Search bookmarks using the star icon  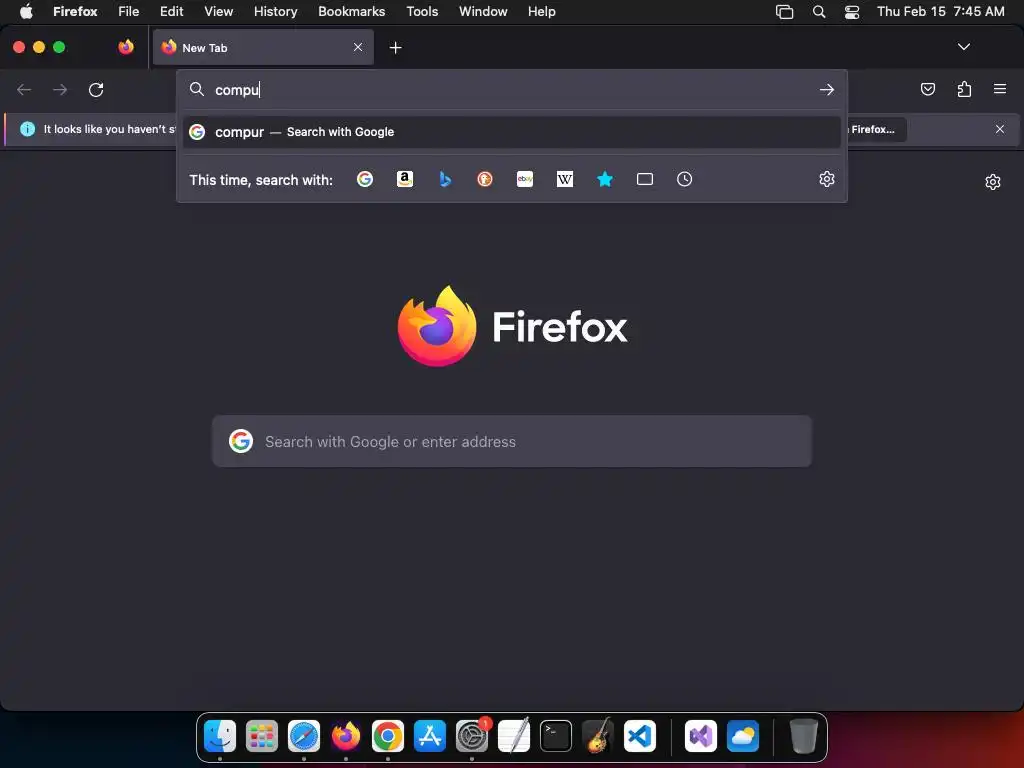coord(605,179)
